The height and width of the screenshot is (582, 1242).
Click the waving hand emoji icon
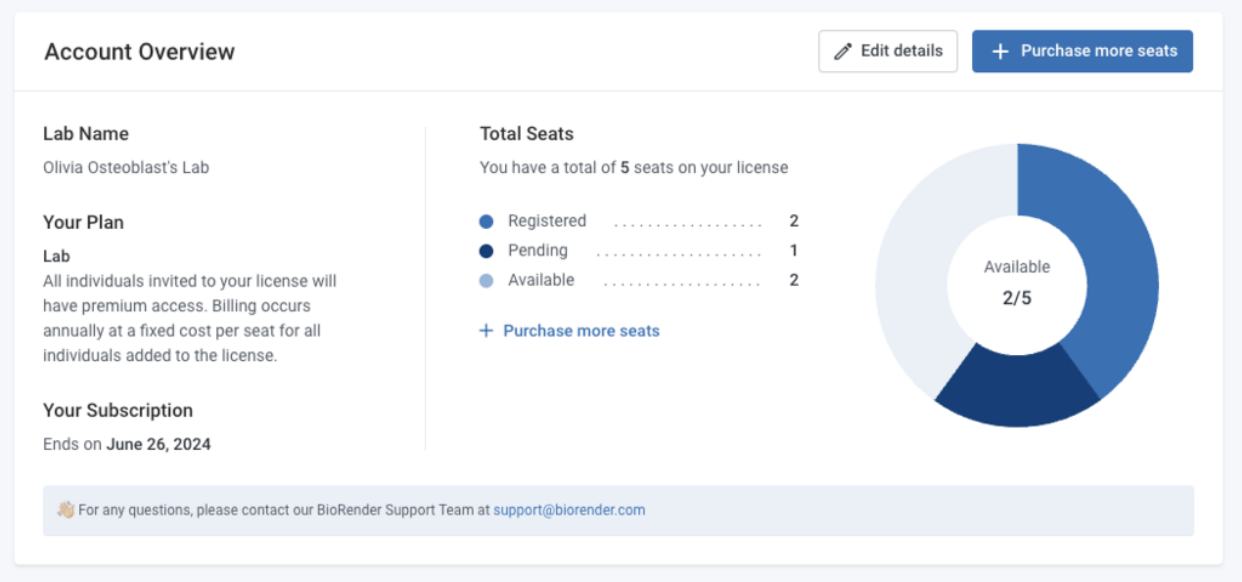[x=66, y=510]
